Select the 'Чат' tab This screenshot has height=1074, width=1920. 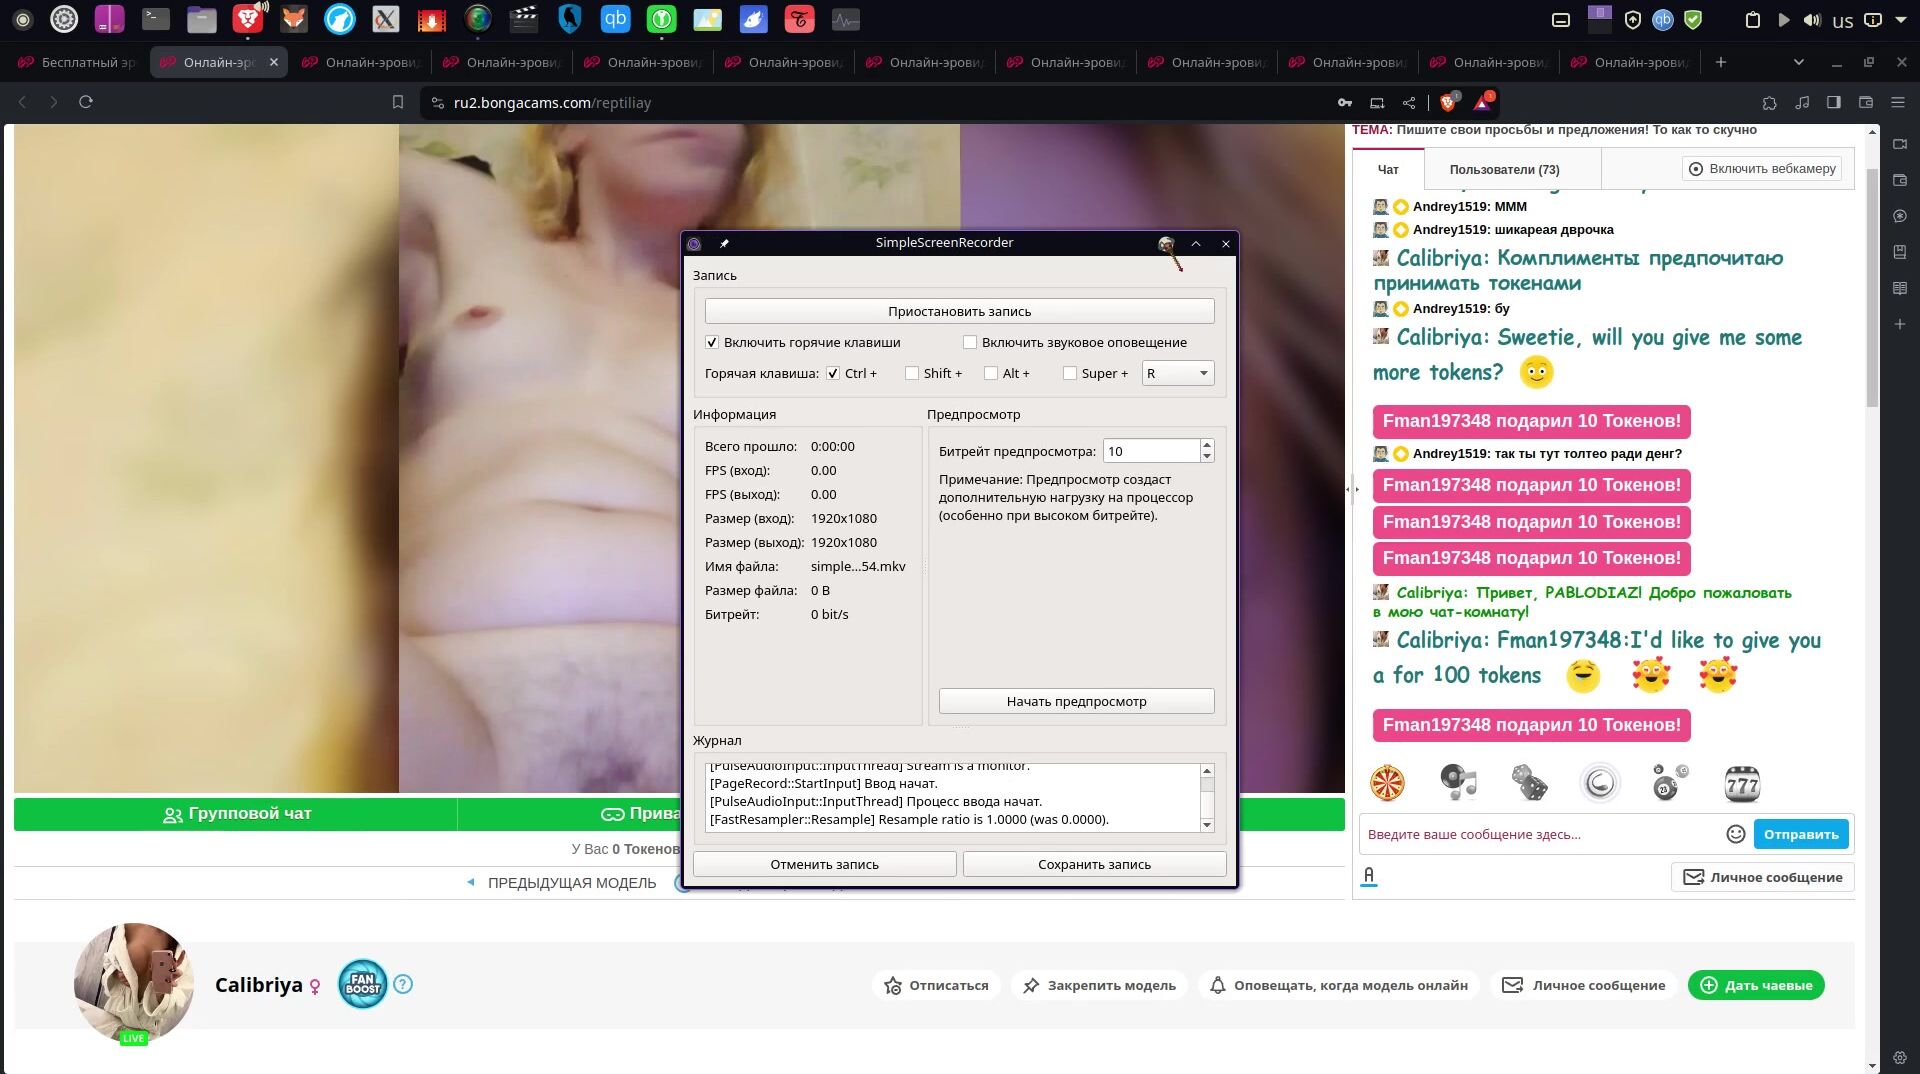tap(1388, 169)
